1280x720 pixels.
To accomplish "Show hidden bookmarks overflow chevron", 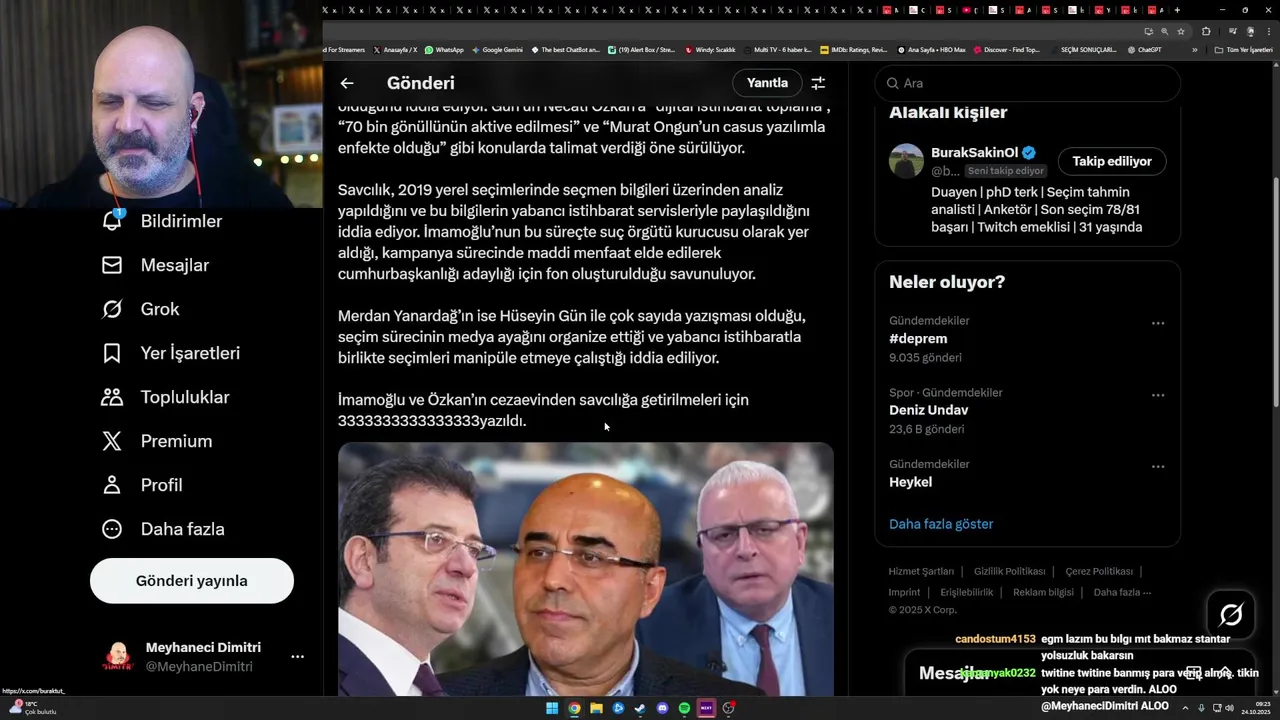I will 1194,49.
